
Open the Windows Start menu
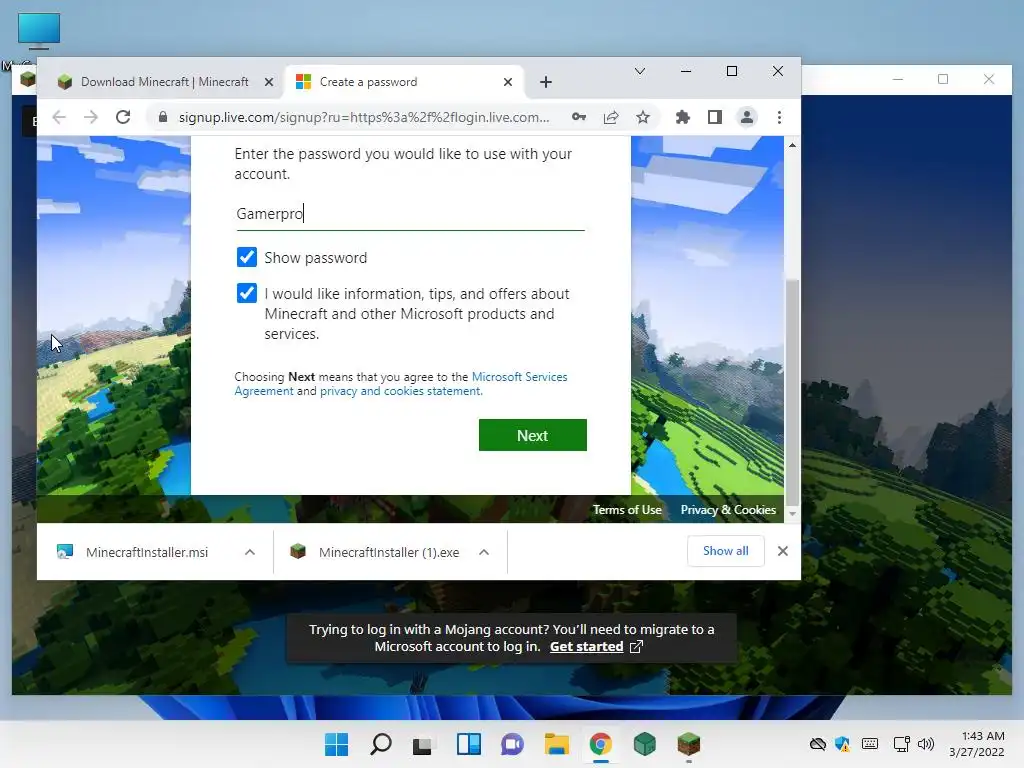coord(336,744)
